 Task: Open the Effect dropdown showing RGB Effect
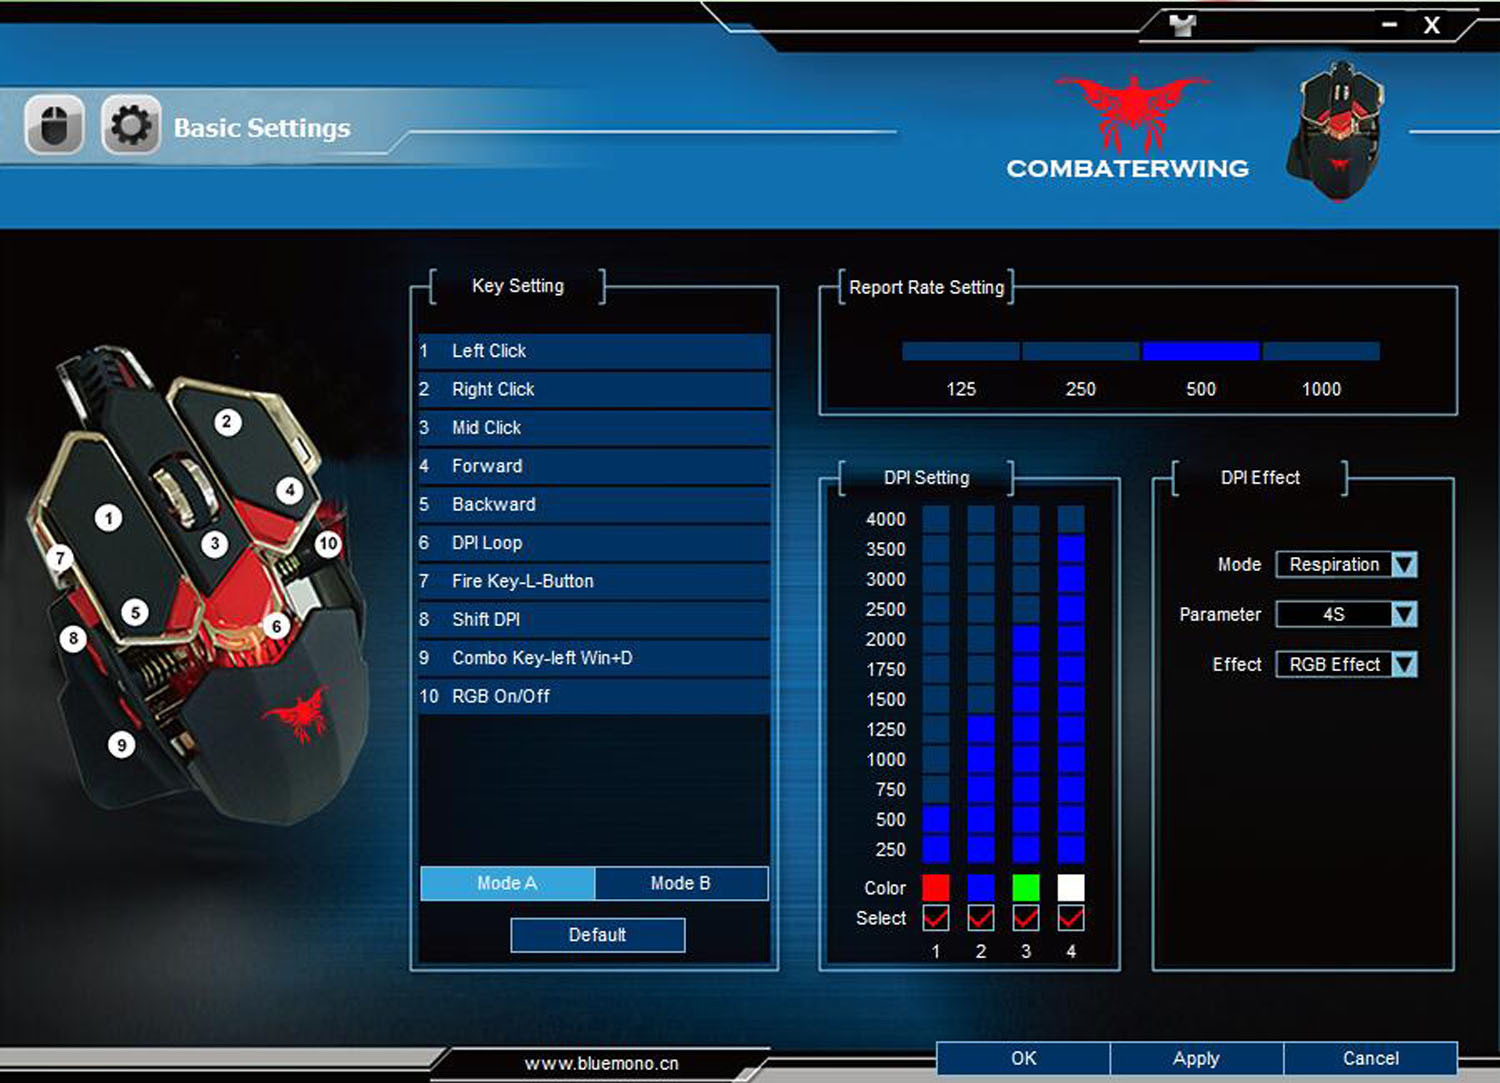click(1347, 664)
